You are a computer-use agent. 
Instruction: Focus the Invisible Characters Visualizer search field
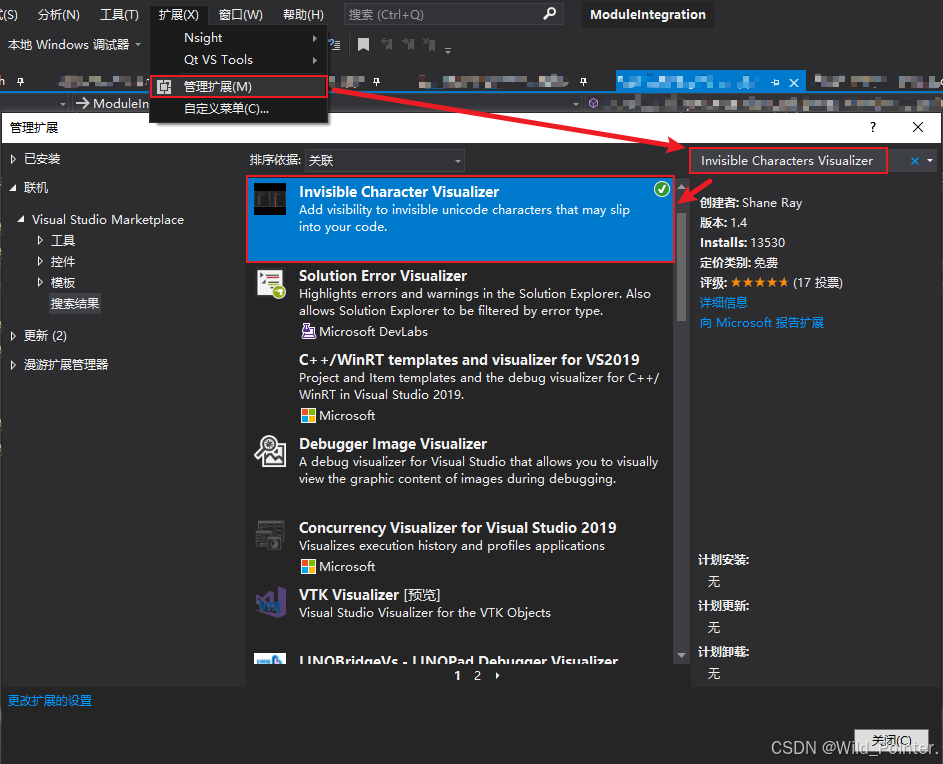[788, 161]
